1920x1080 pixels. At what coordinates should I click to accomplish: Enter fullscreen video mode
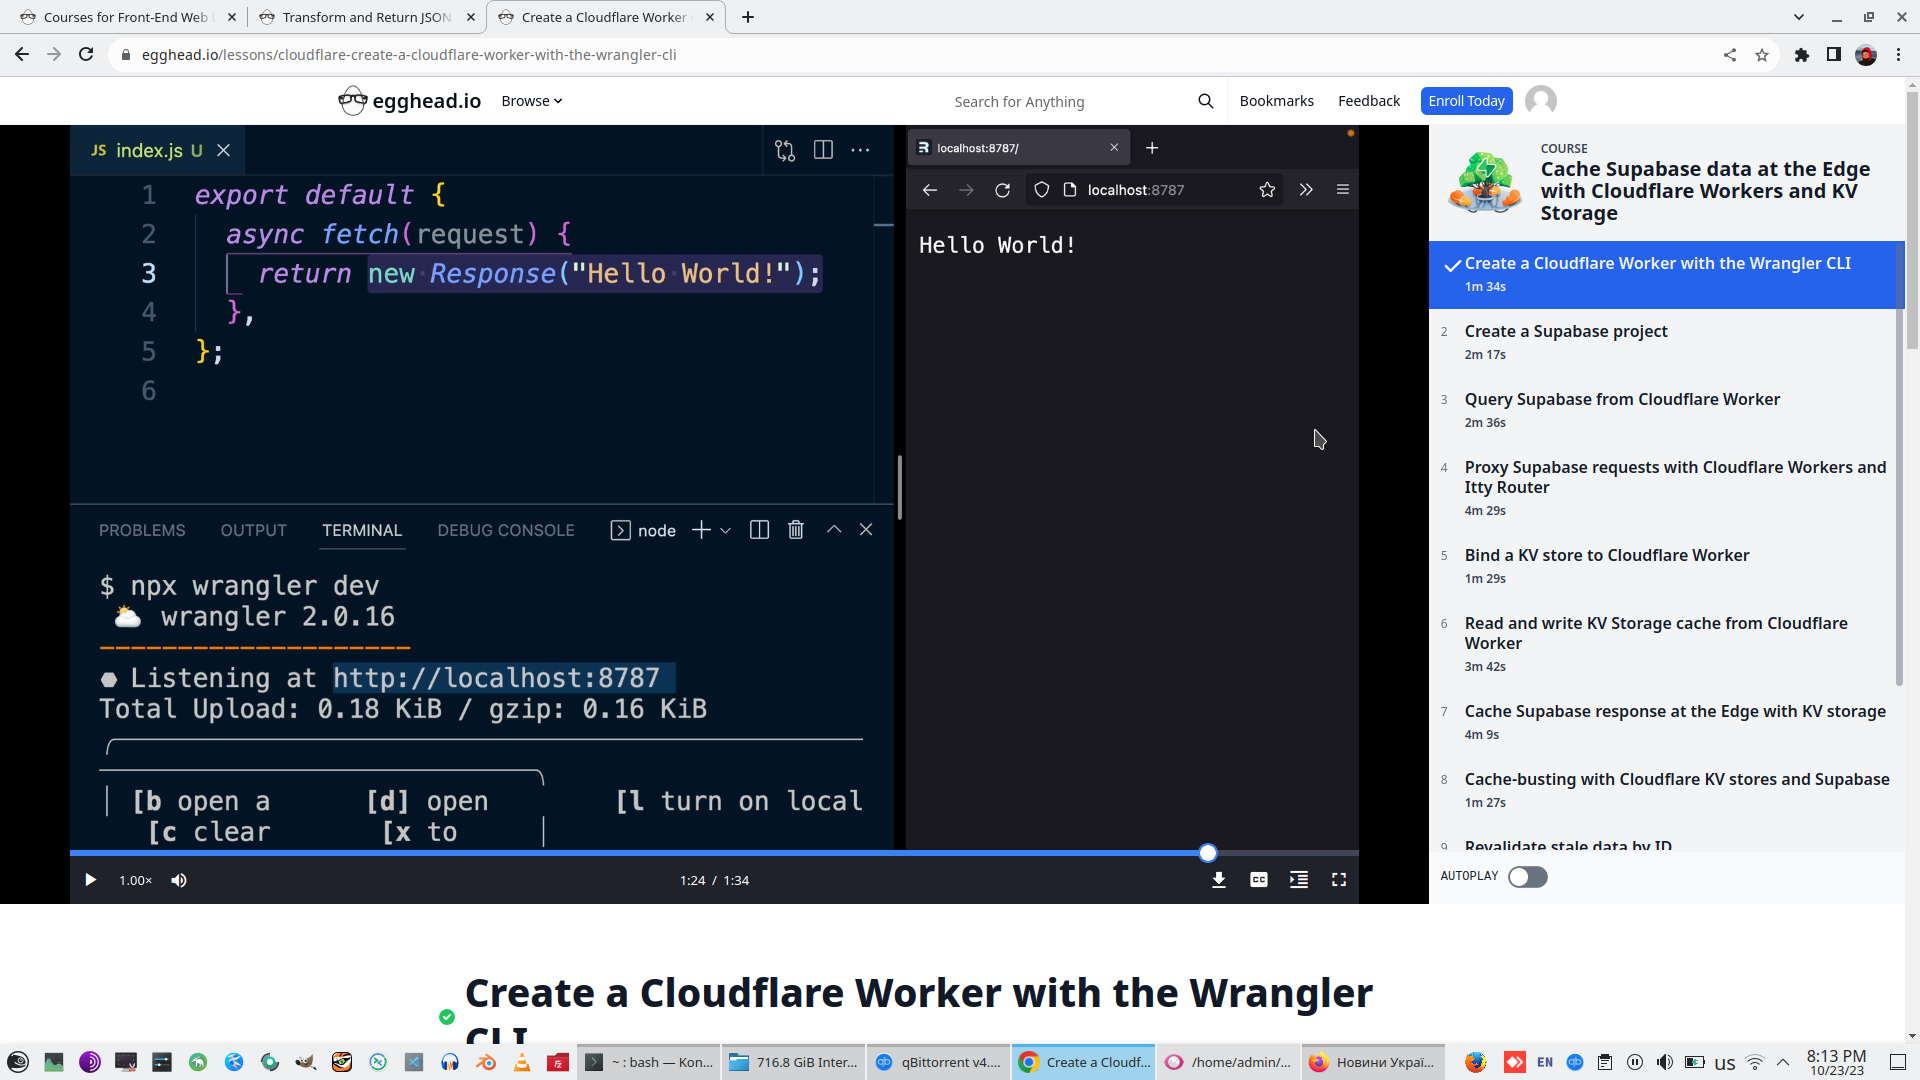point(1338,880)
